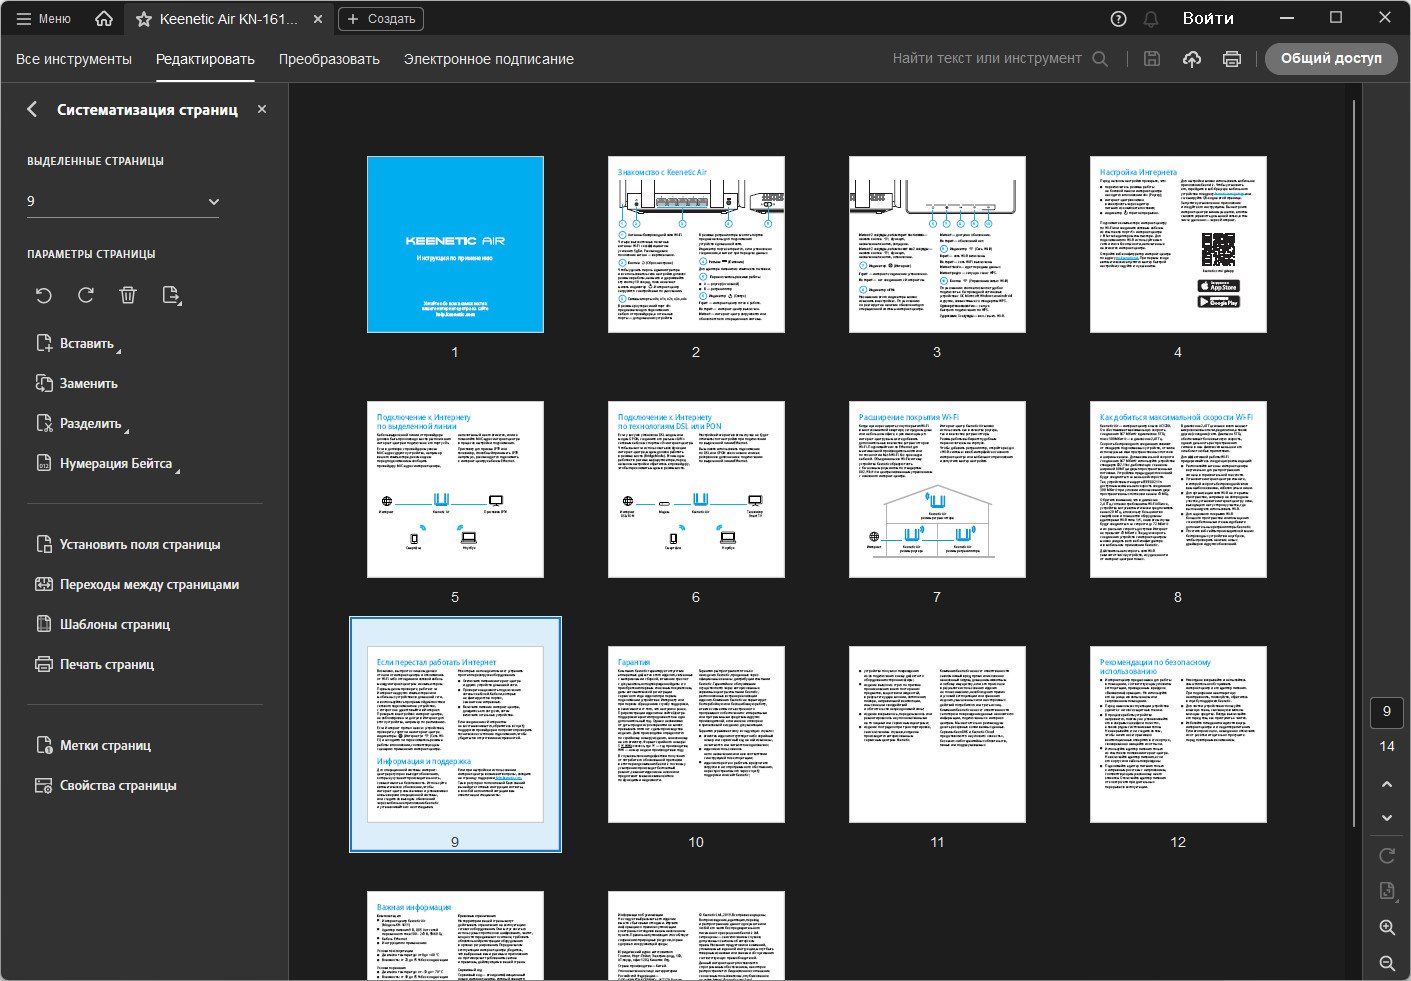Select page 7 thumbnail
Image resolution: width=1411 pixels, height=981 pixels.
coord(937,490)
